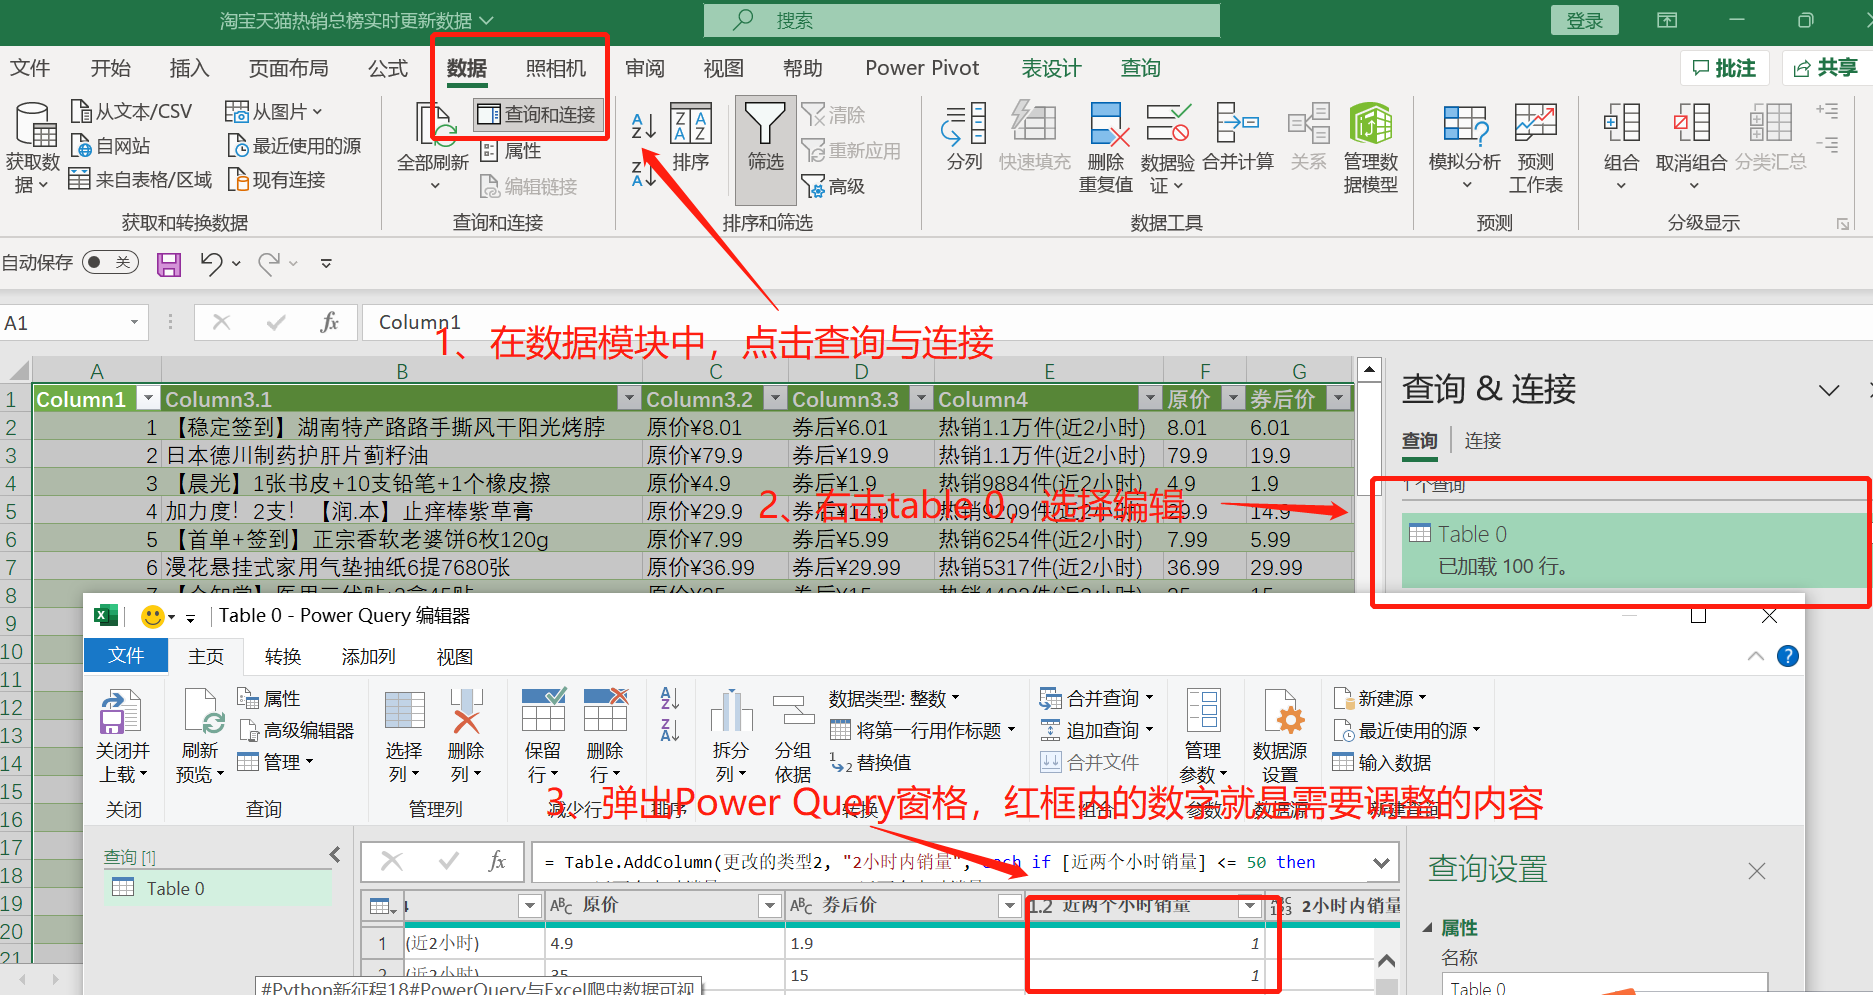The height and width of the screenshot is (995, 1873).
Task: Collapse the Power Query queries pane
Action: (335, 855)
